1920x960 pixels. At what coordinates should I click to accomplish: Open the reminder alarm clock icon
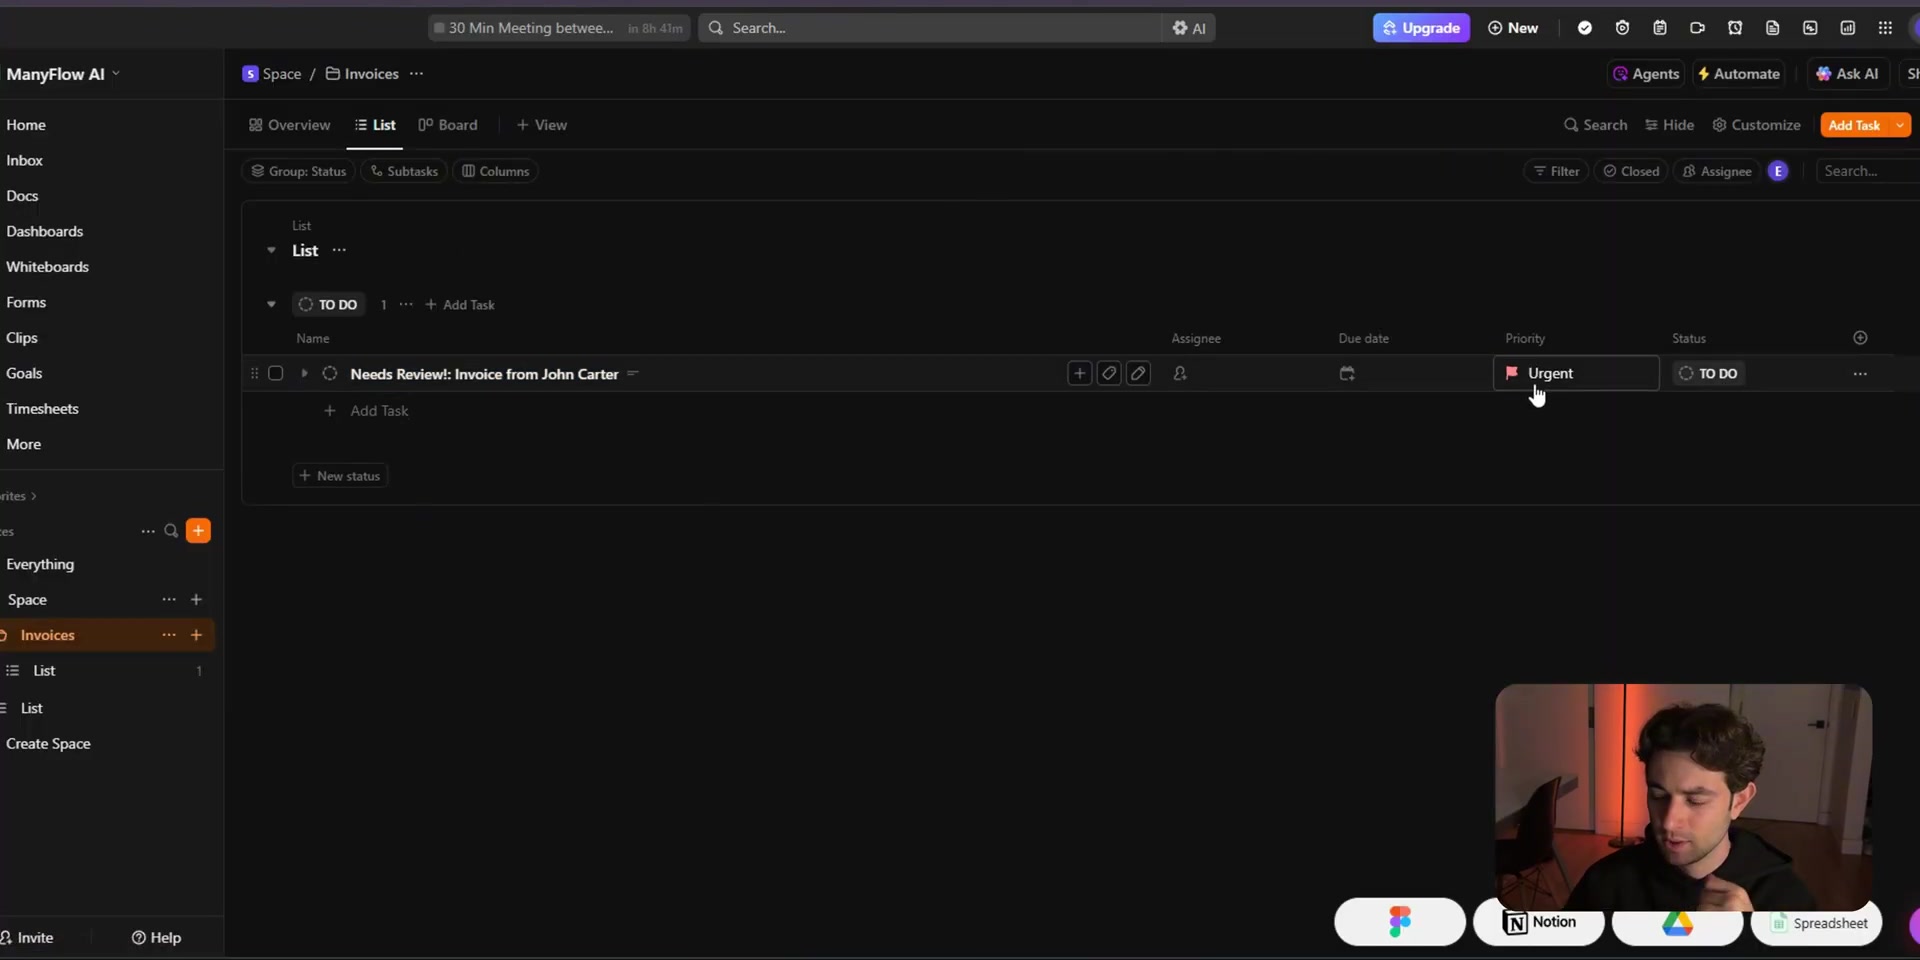coord(1735,28)
